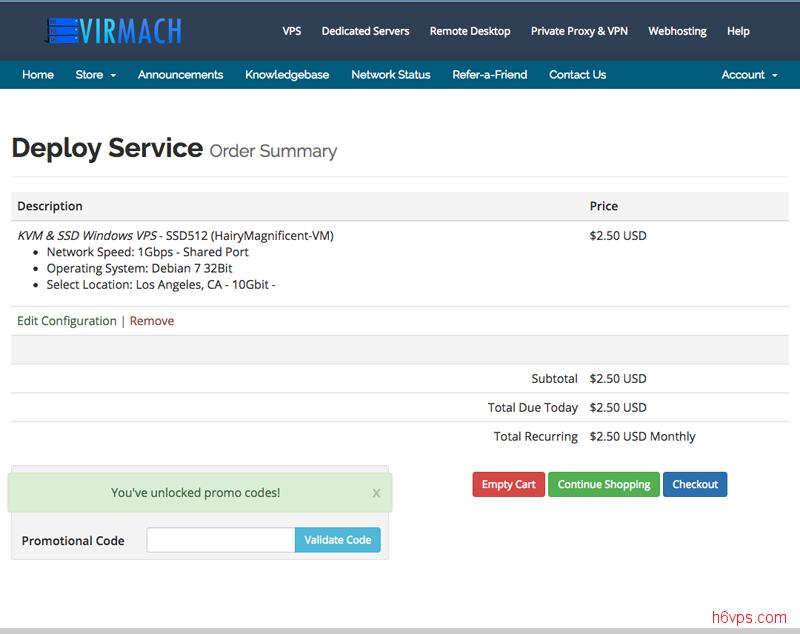Remove the VPS item from cart
The width and height of the screenshot is (800, 634).
[x=152, y=321]
